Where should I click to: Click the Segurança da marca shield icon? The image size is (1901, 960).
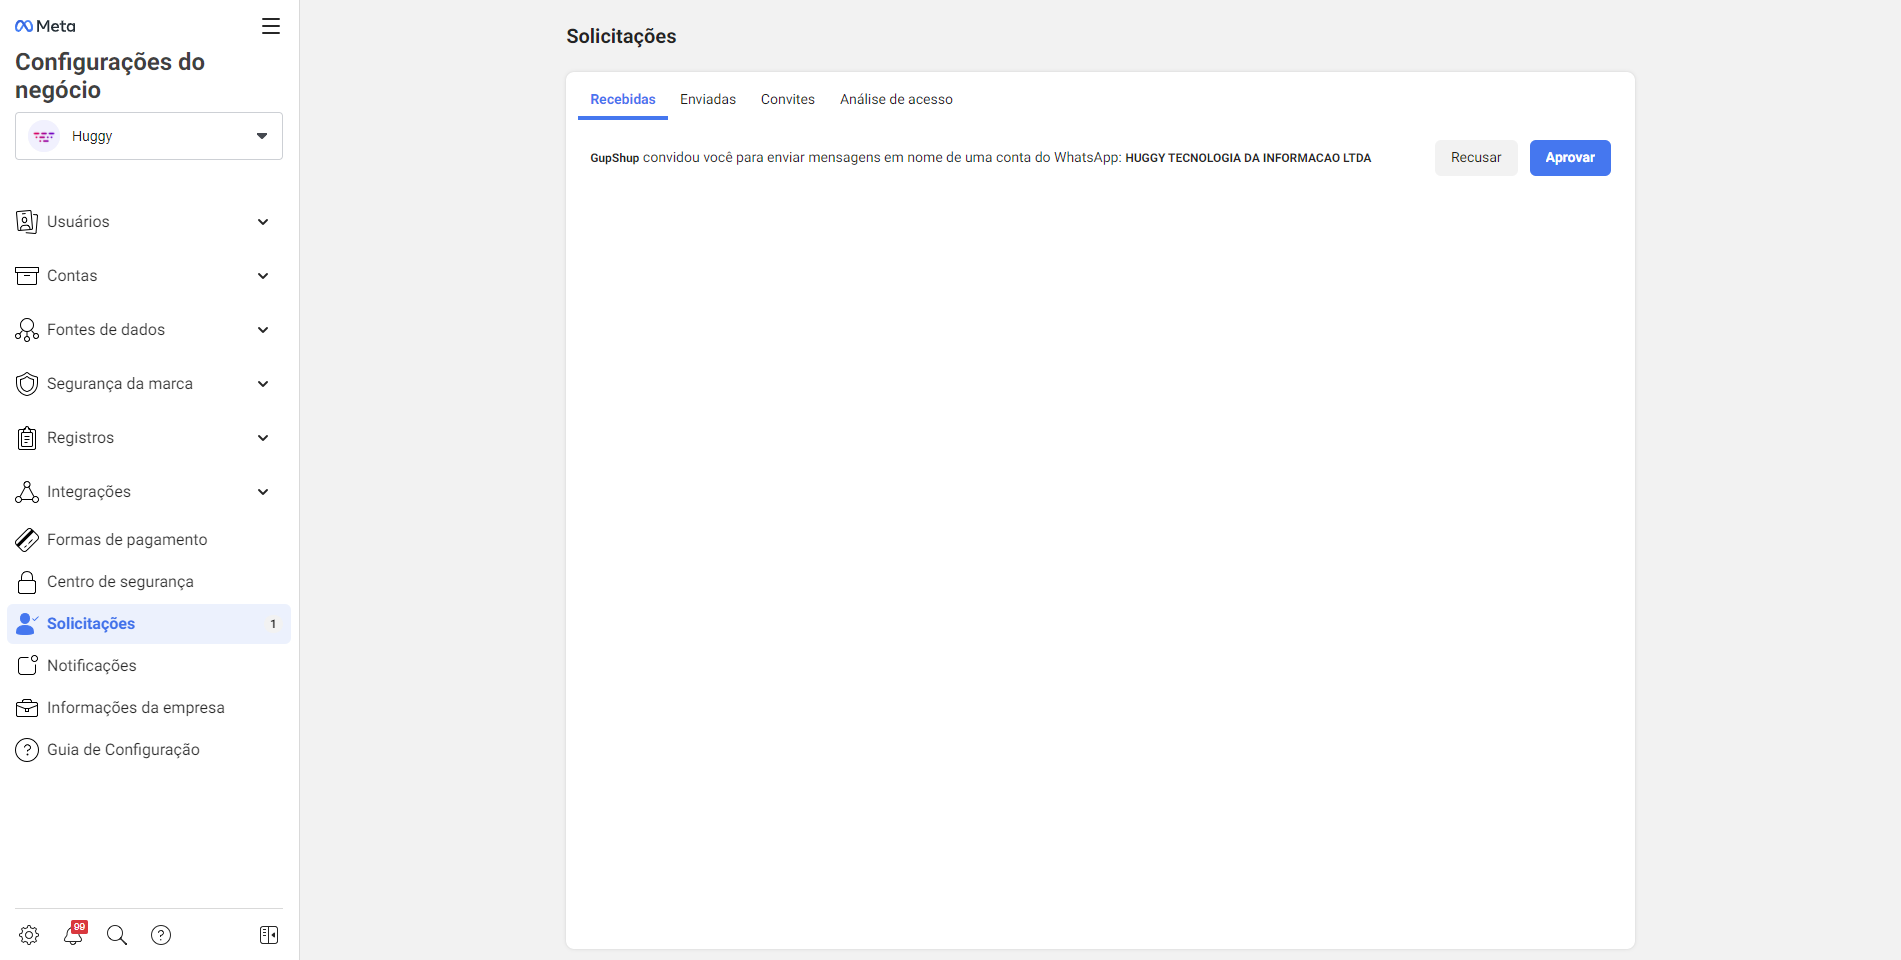click(x=27, y=384)
